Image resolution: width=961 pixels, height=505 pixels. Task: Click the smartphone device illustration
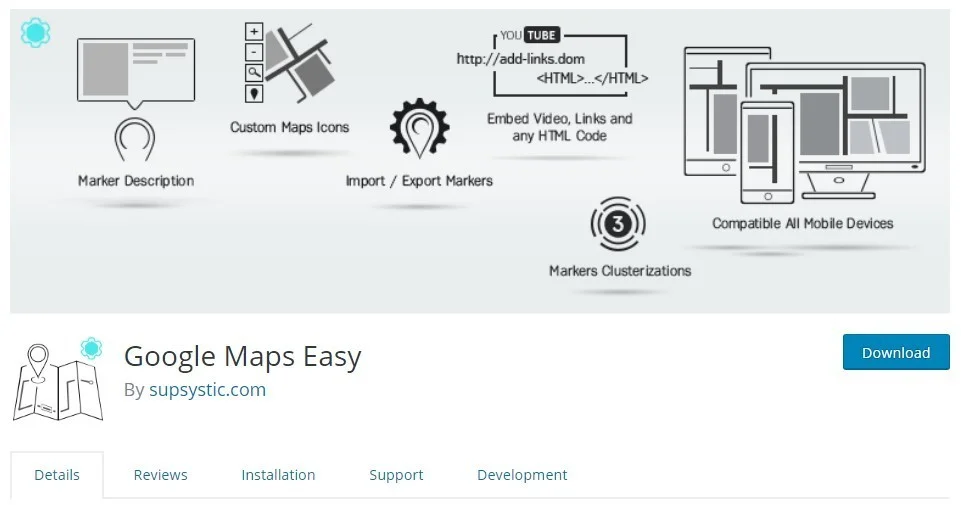[767, 153]
